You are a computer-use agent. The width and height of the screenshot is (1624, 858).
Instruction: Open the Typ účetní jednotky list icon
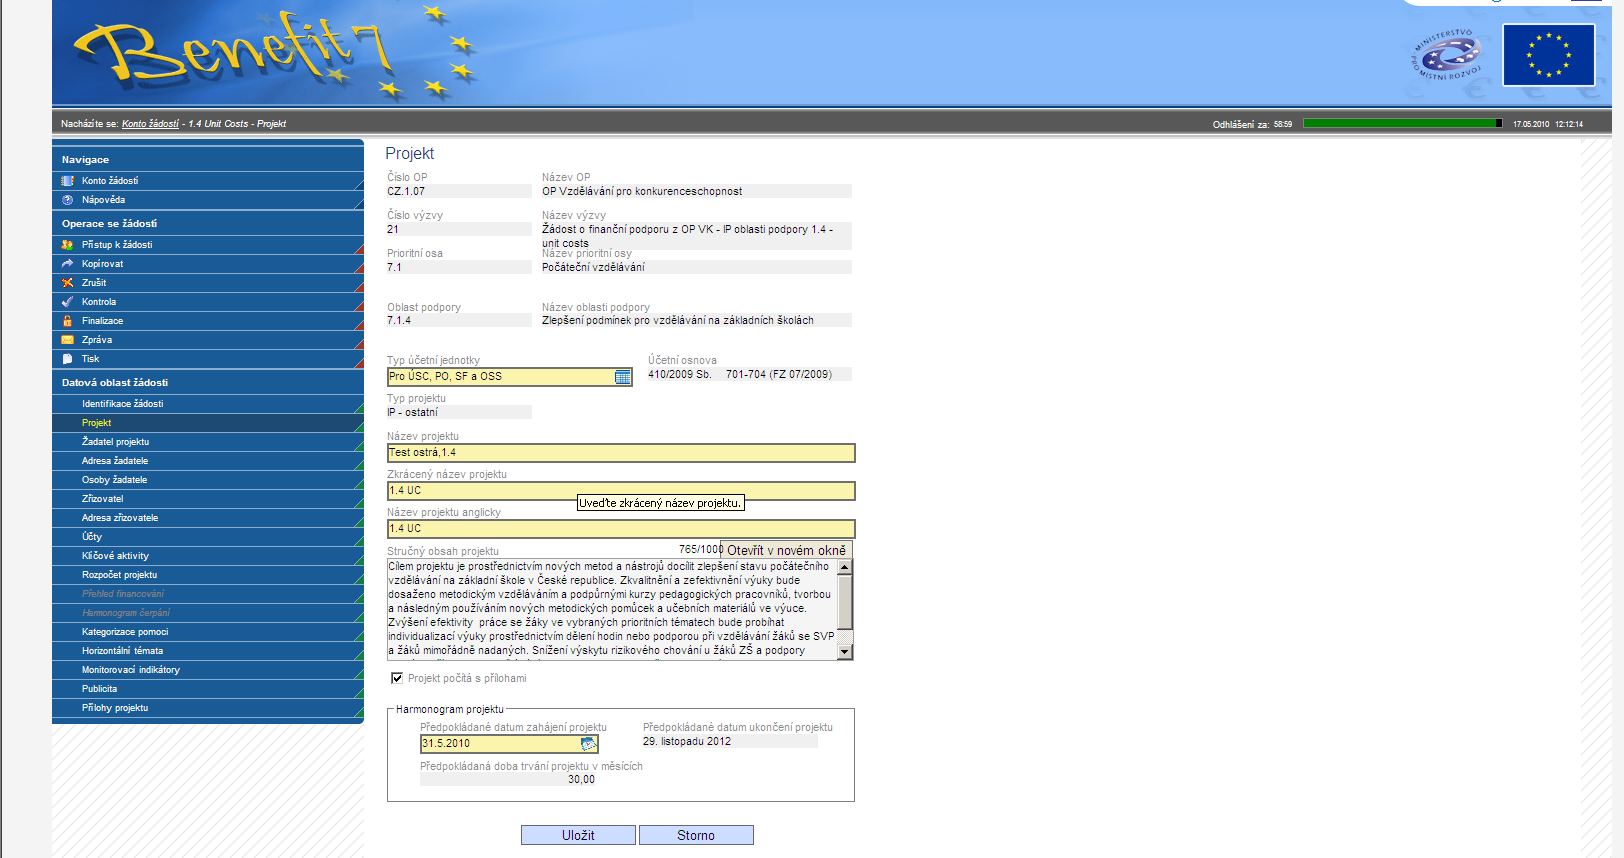(623, 377)
